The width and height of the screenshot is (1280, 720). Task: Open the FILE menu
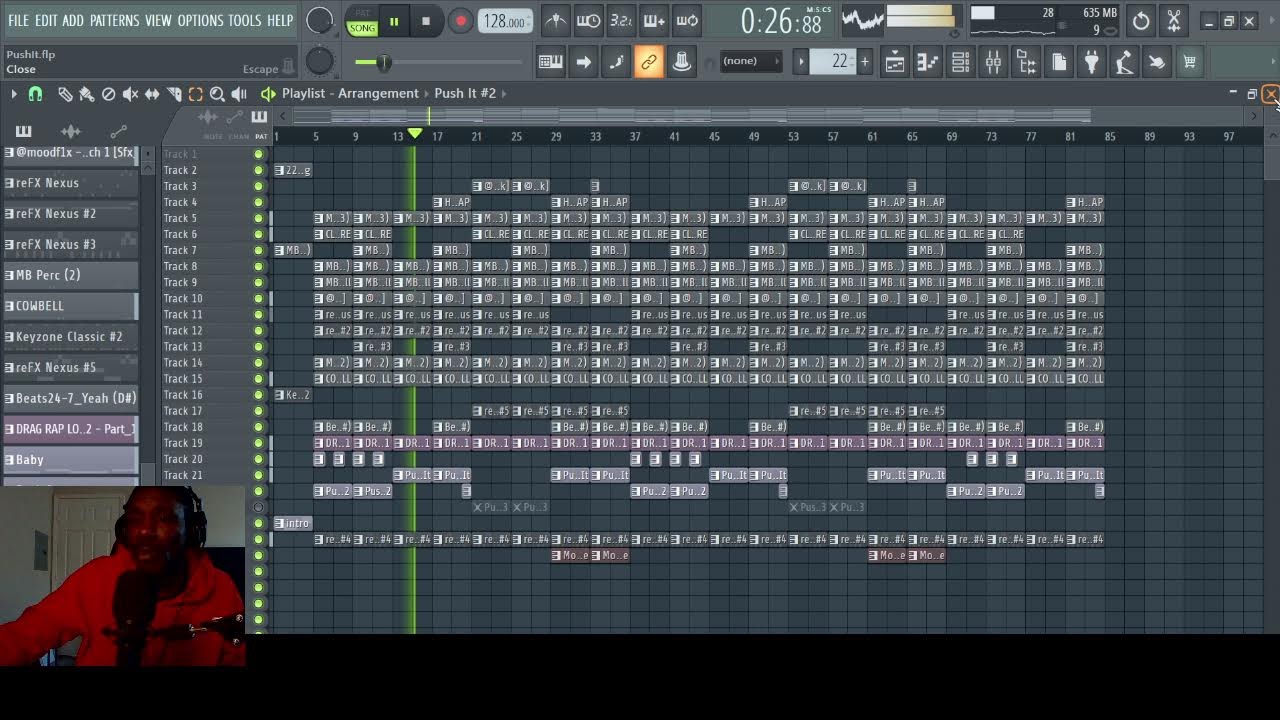pos(19,20)
